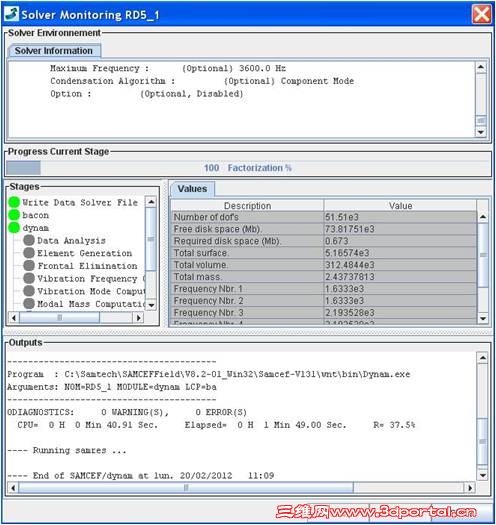Select the bacon stage
The image size is (496, 525).
[36, 215]
